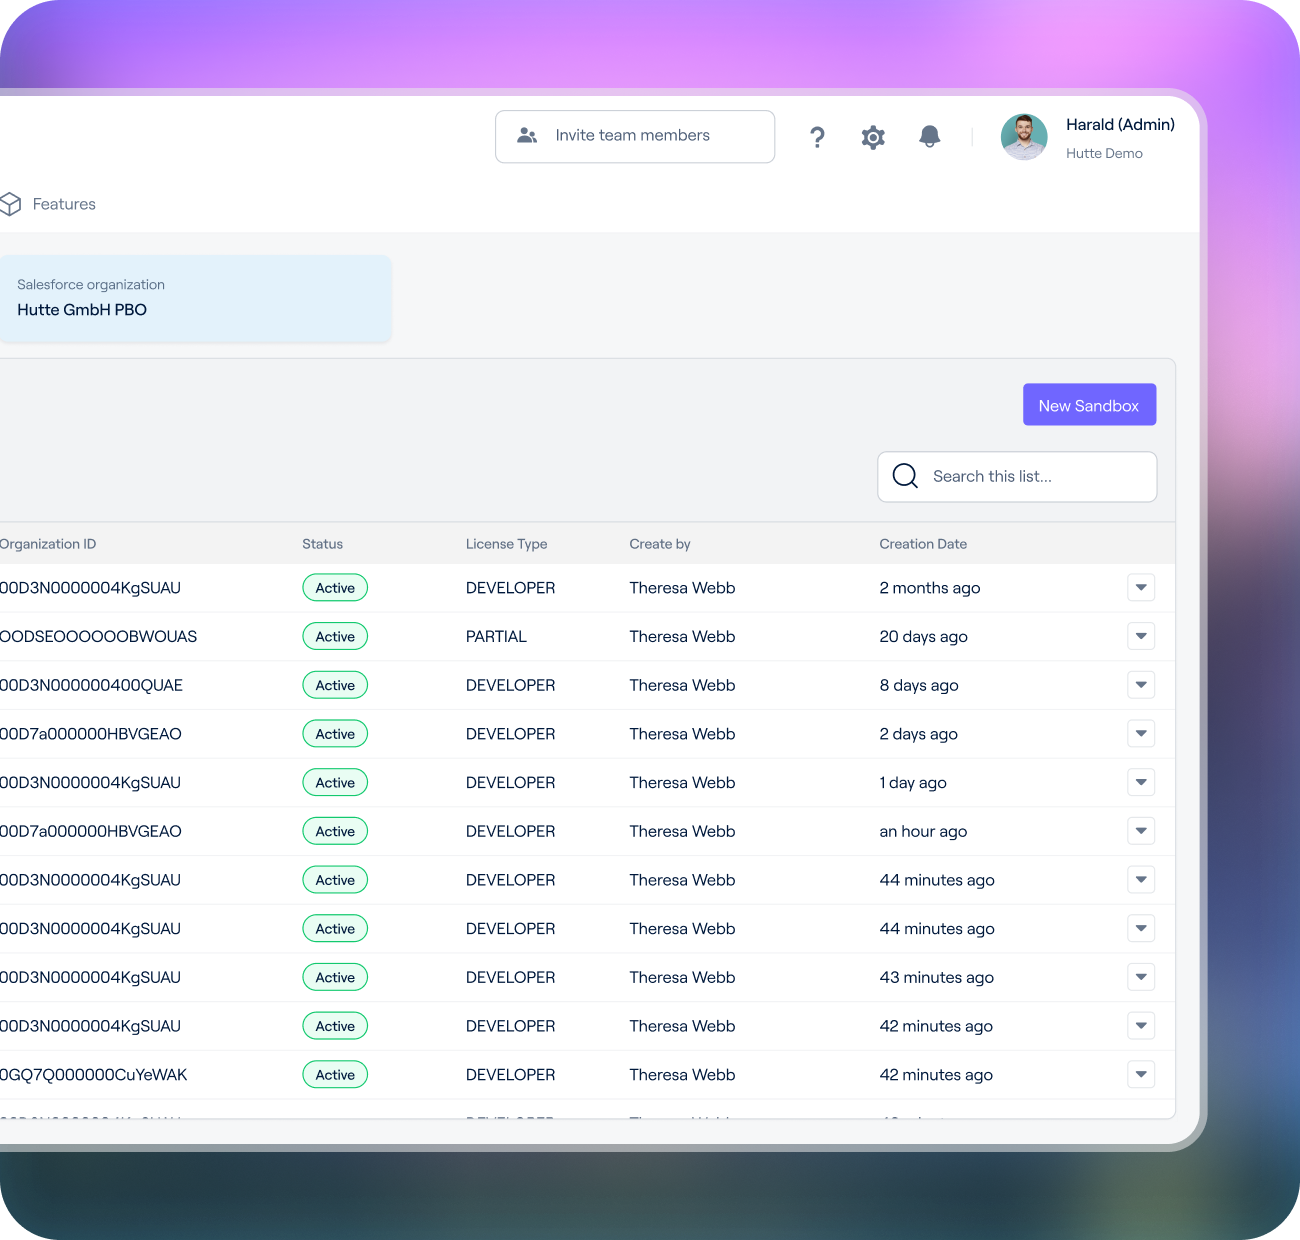Expand actions for 1 day ago row
This screenshot has height=1240, width=1300.
tap(1141, 782)
